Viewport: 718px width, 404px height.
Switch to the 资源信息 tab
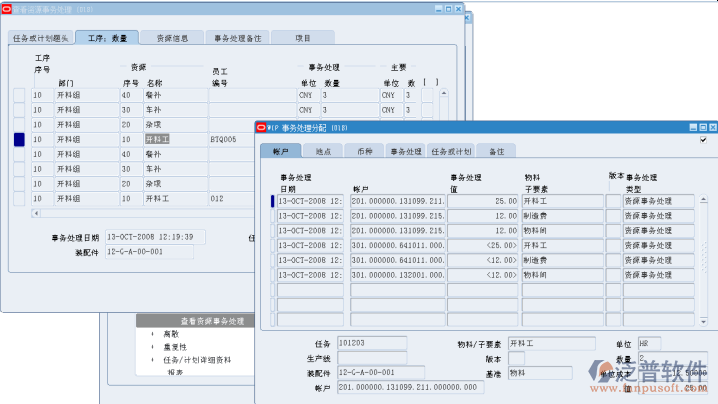pos(172,38)
